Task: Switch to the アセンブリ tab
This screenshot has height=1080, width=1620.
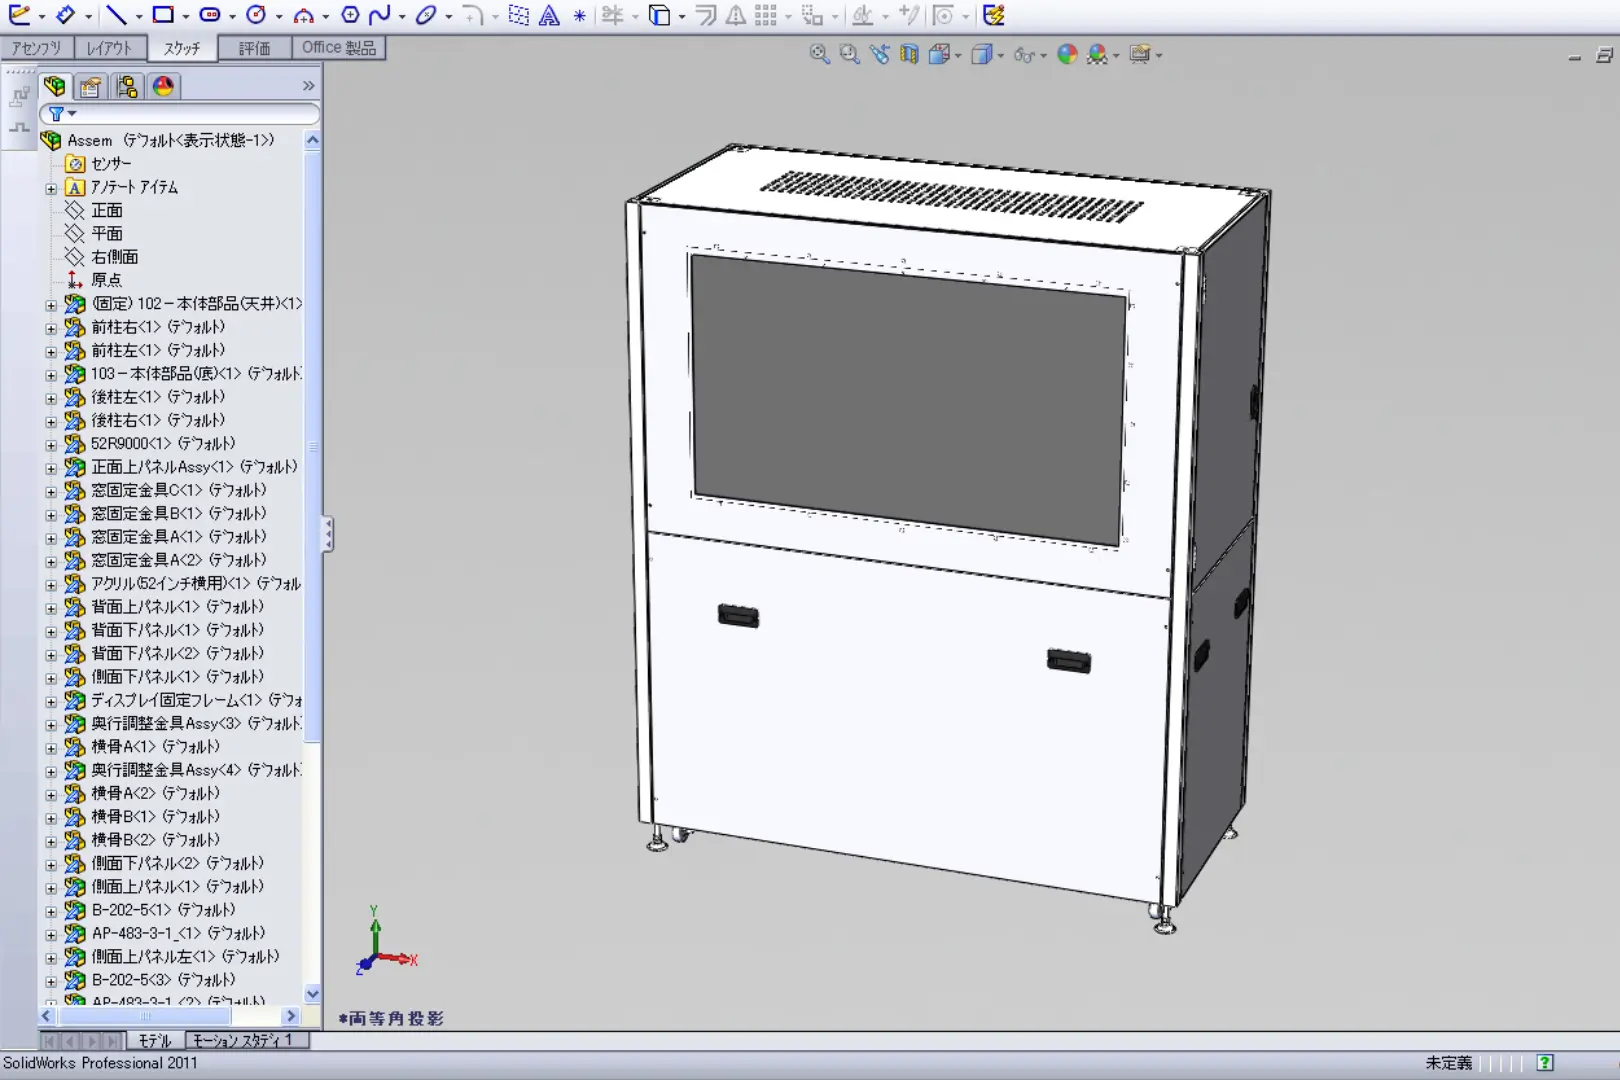Action: (36, 48)
